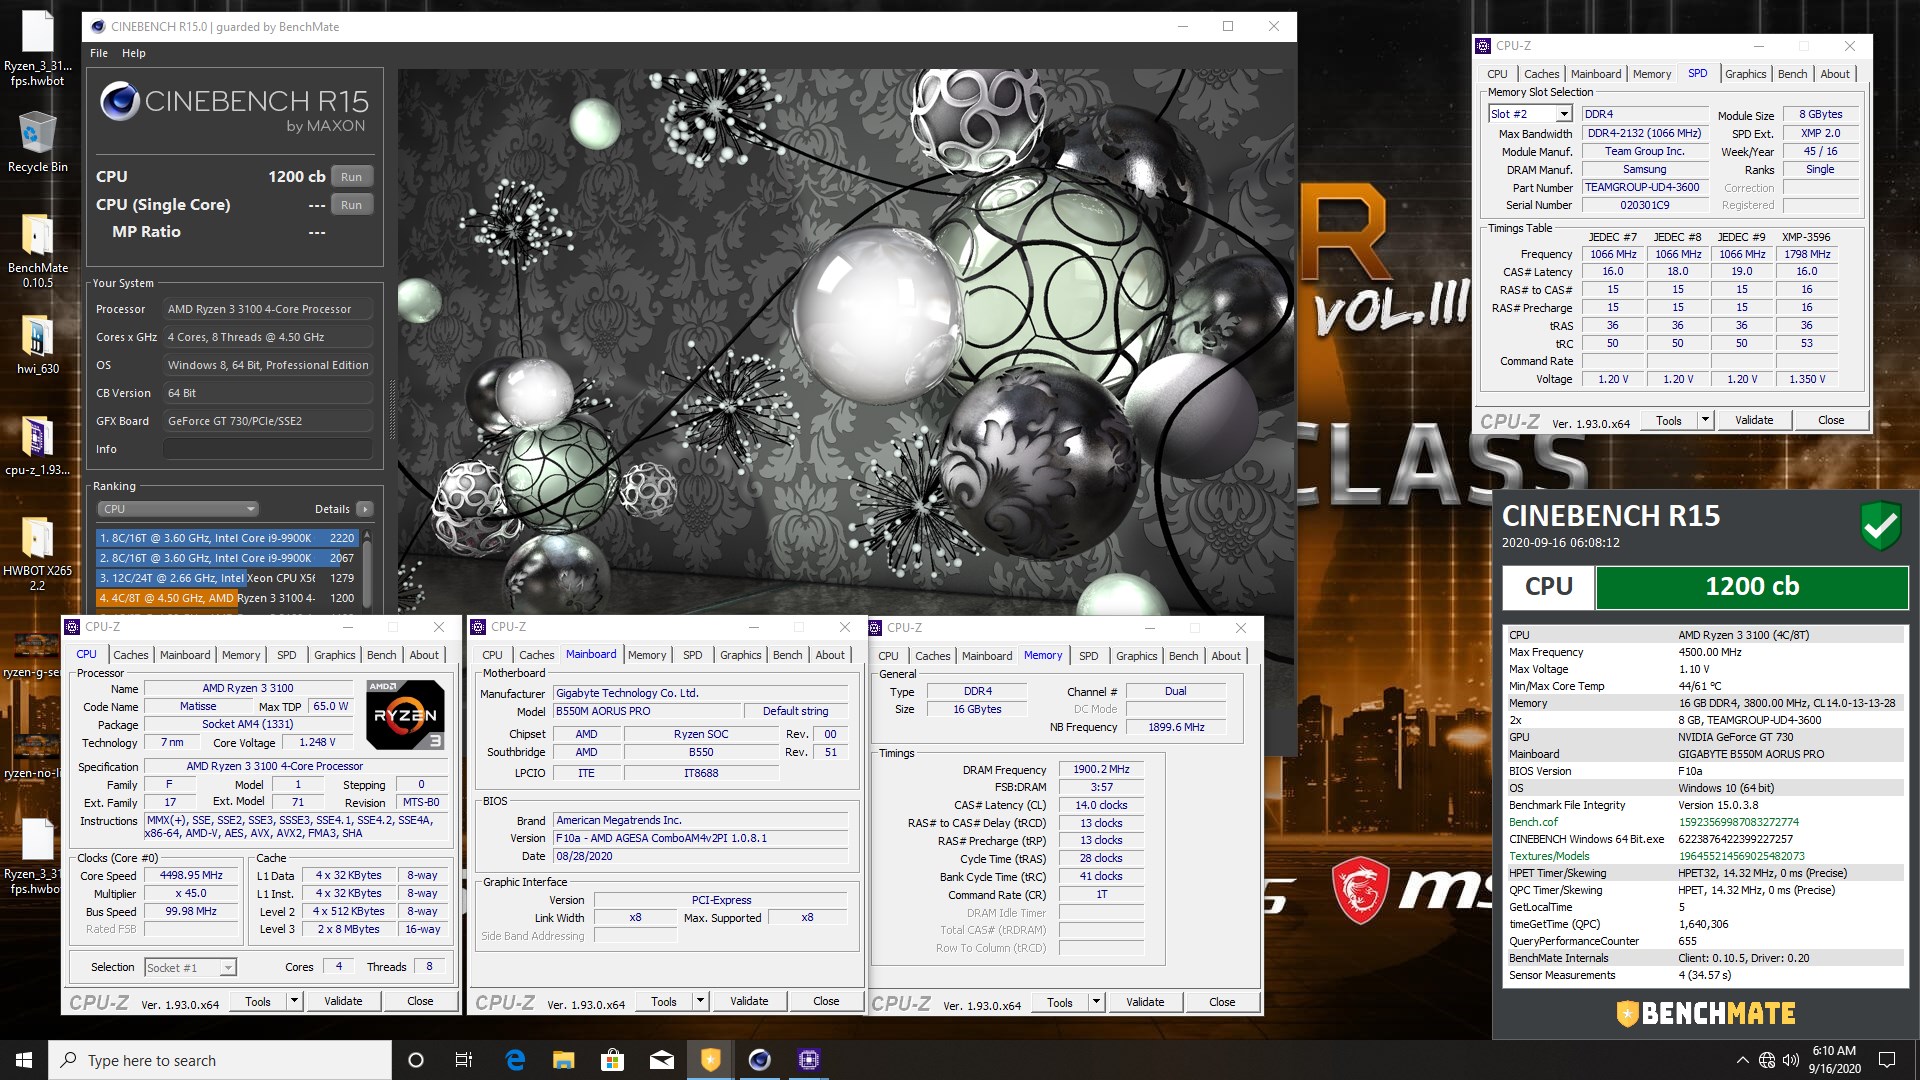Click the Details label in Ranking

pos(332,509)
